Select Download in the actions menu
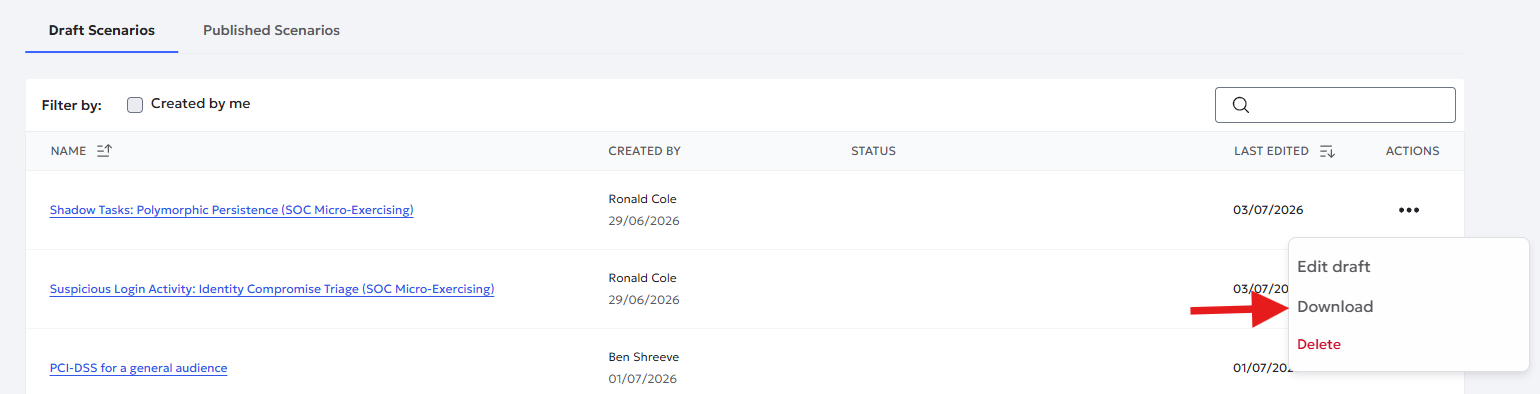 click(1335, 307)
